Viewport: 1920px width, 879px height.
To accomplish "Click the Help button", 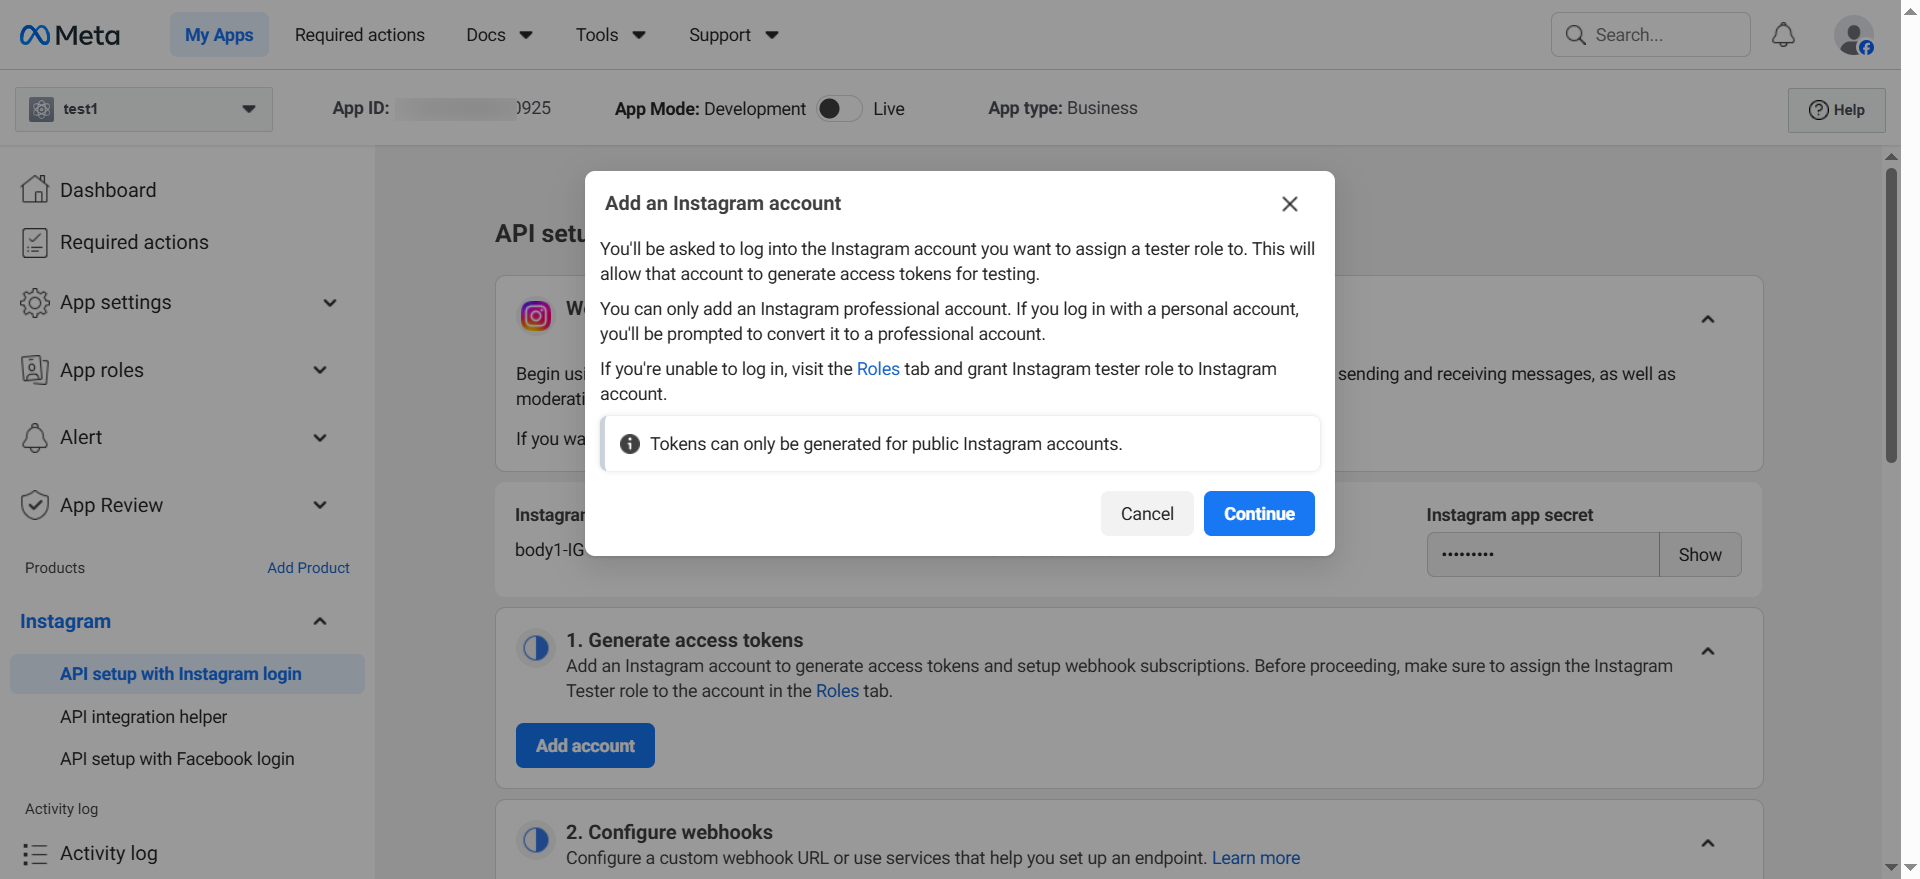I will click(x=1836, y=110).
